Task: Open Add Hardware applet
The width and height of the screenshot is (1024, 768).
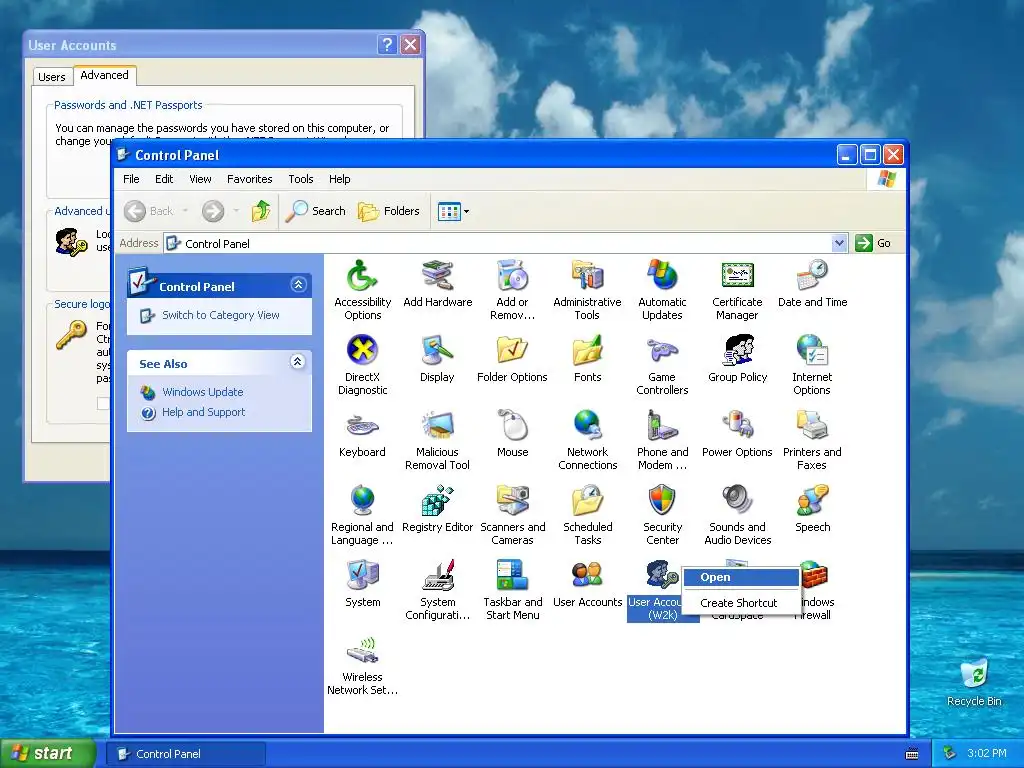Action: click(x=438, y=283)
